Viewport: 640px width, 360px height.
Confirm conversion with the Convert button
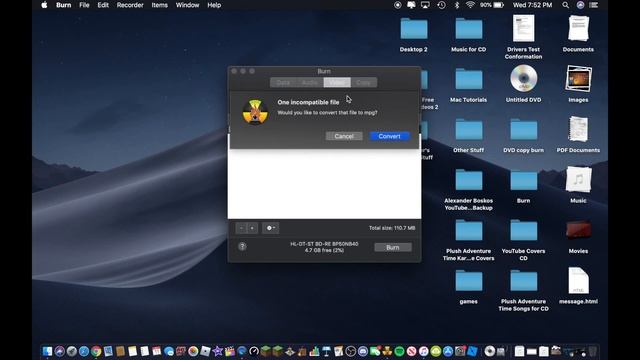[x=389, y=136]
